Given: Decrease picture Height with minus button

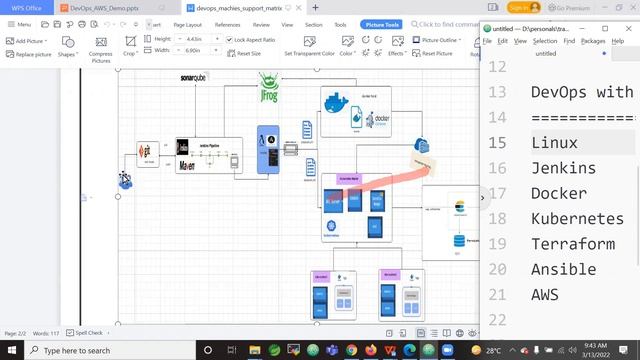Looking at the screenshot, I should coord(180,39).
